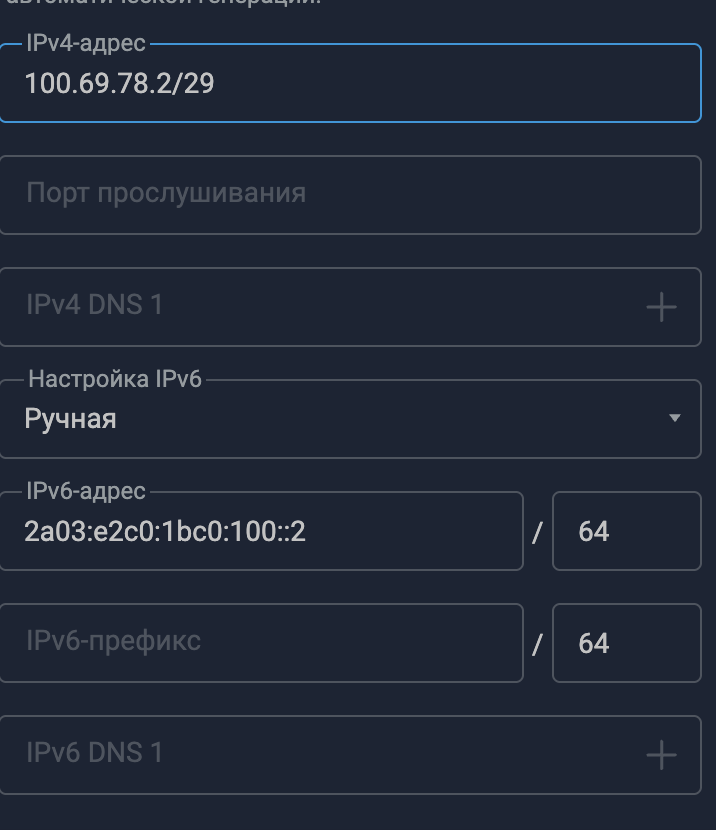This screenshot has width=716, height=830.
Task: Click the IPv6-префикс length box 64
Action: point(627,643)
